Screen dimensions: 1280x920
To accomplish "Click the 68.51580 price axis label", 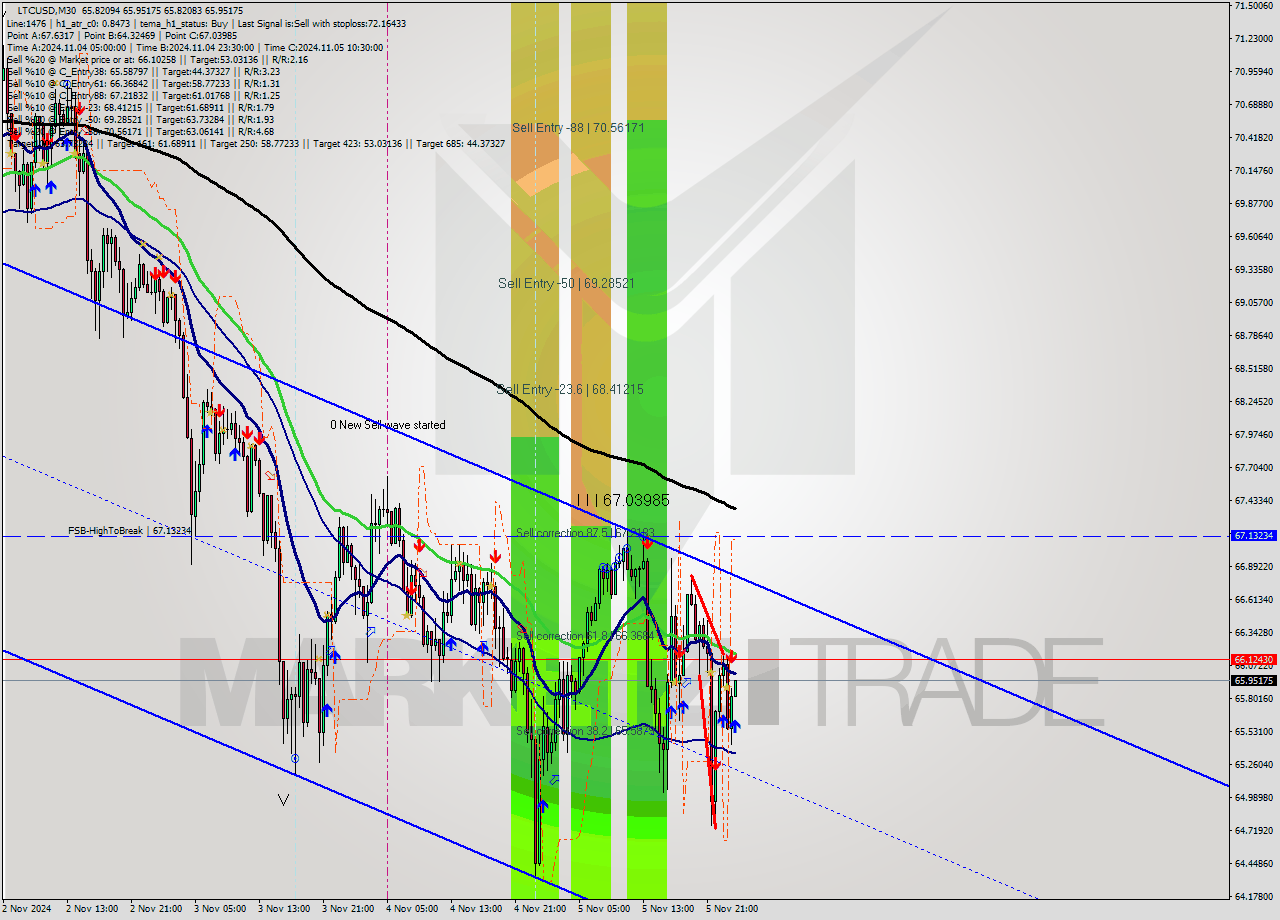I will pos(1254,368).
